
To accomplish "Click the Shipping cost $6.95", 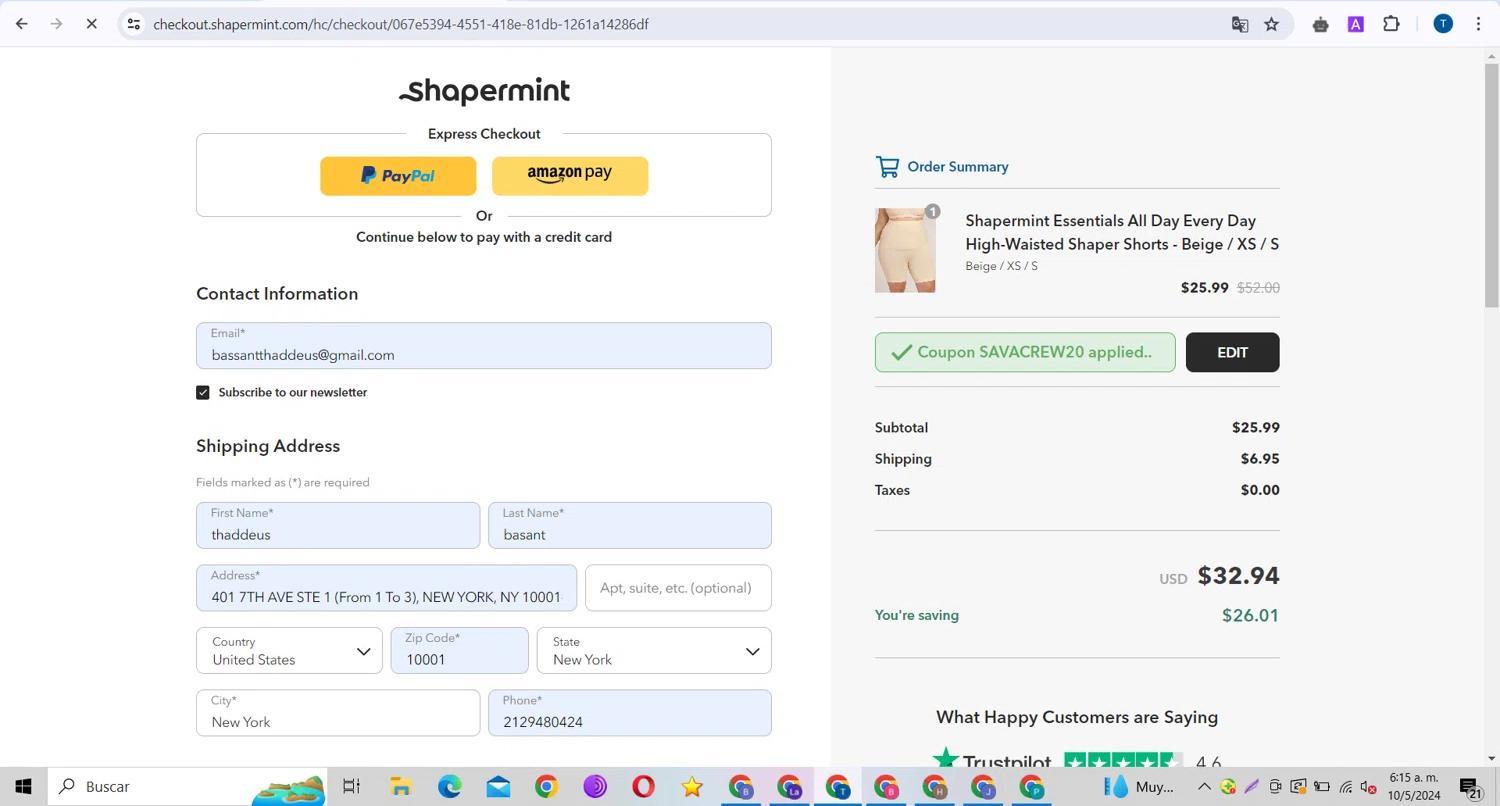I will pyautogui.click(x=1260, y=459).
